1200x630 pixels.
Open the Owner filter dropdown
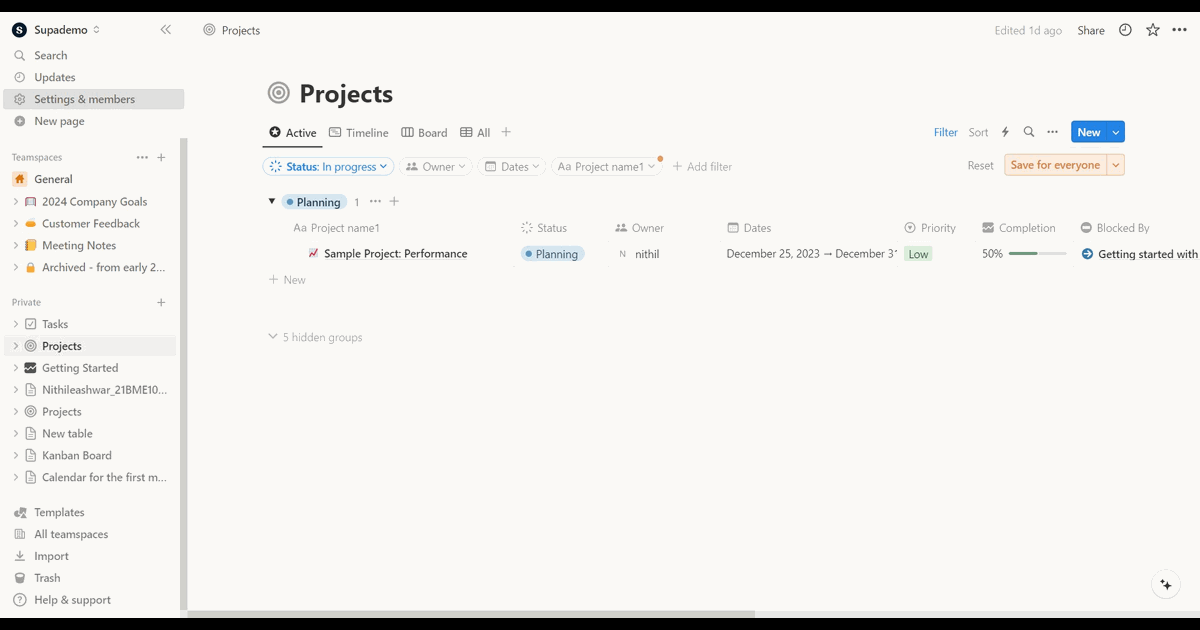[437, 167]
